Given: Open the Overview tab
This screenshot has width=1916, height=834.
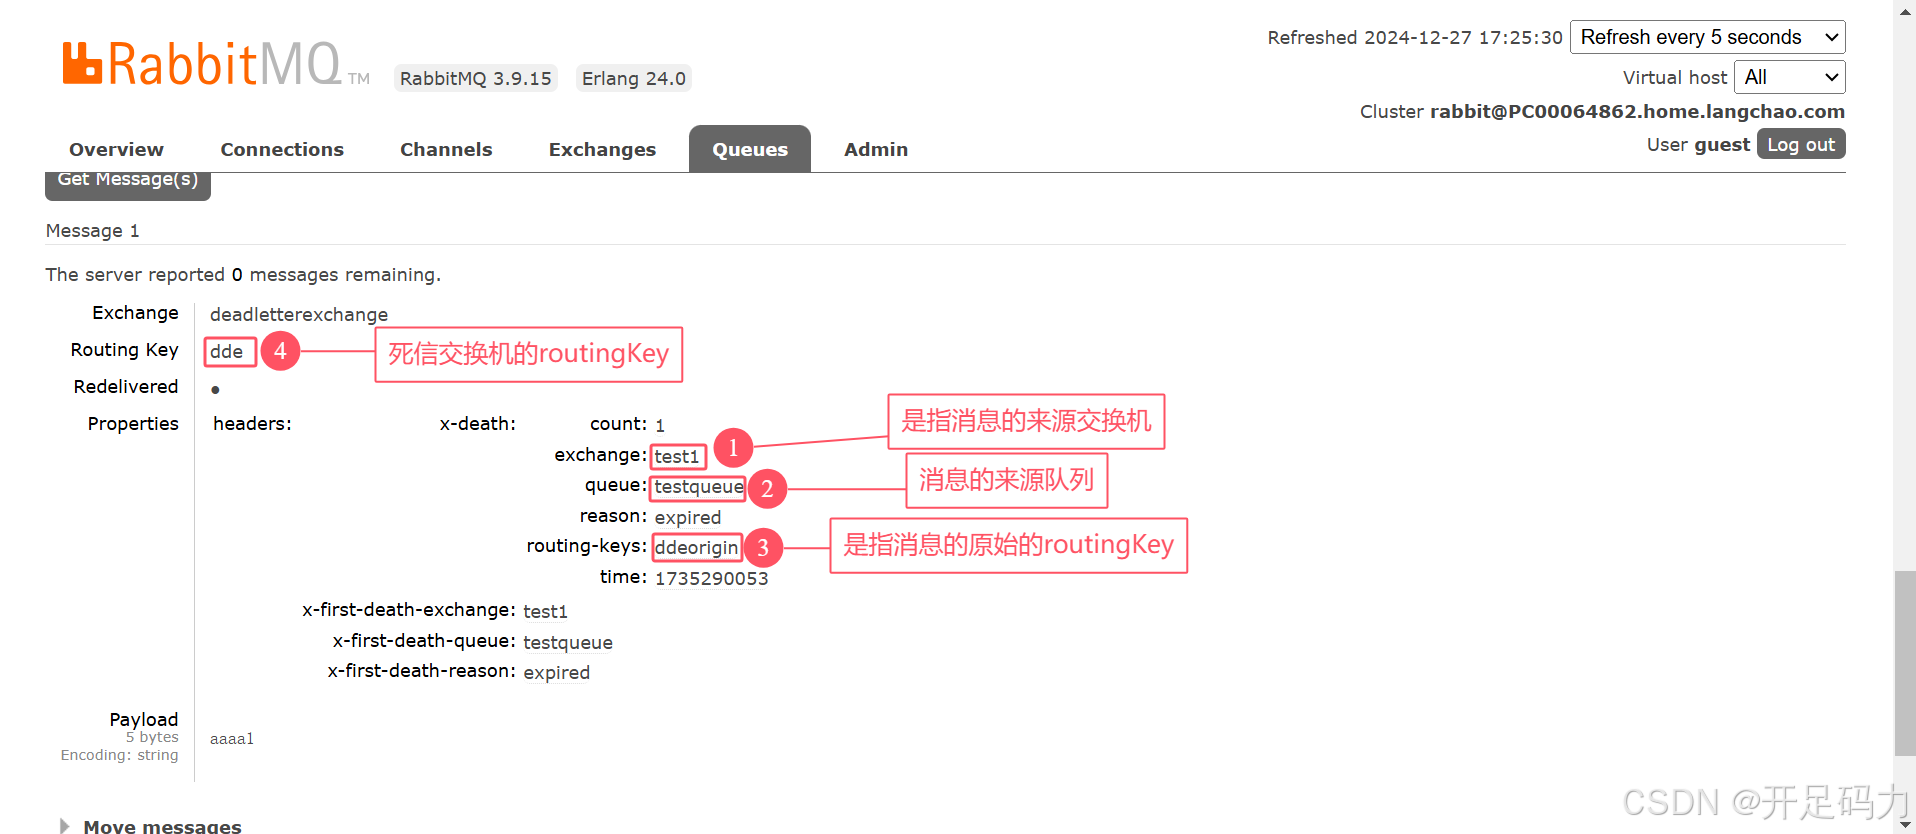Looking at the screenshot, I should pos(116,149).
